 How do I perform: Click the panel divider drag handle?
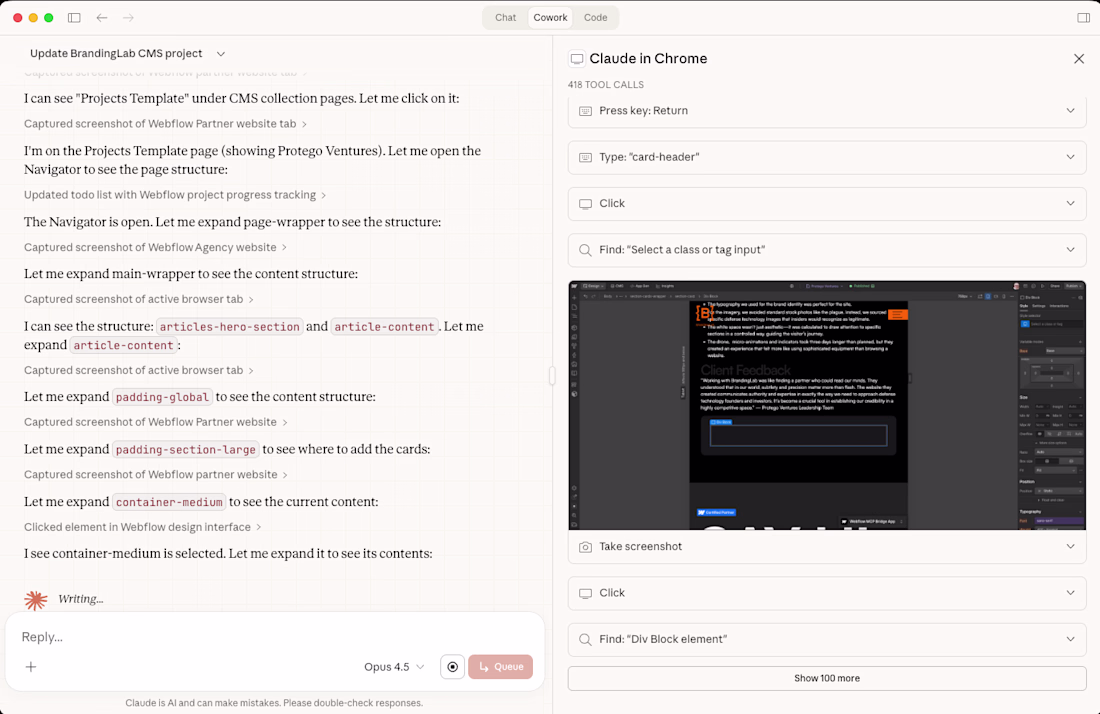pyautogui.click(x=552, y=376)
